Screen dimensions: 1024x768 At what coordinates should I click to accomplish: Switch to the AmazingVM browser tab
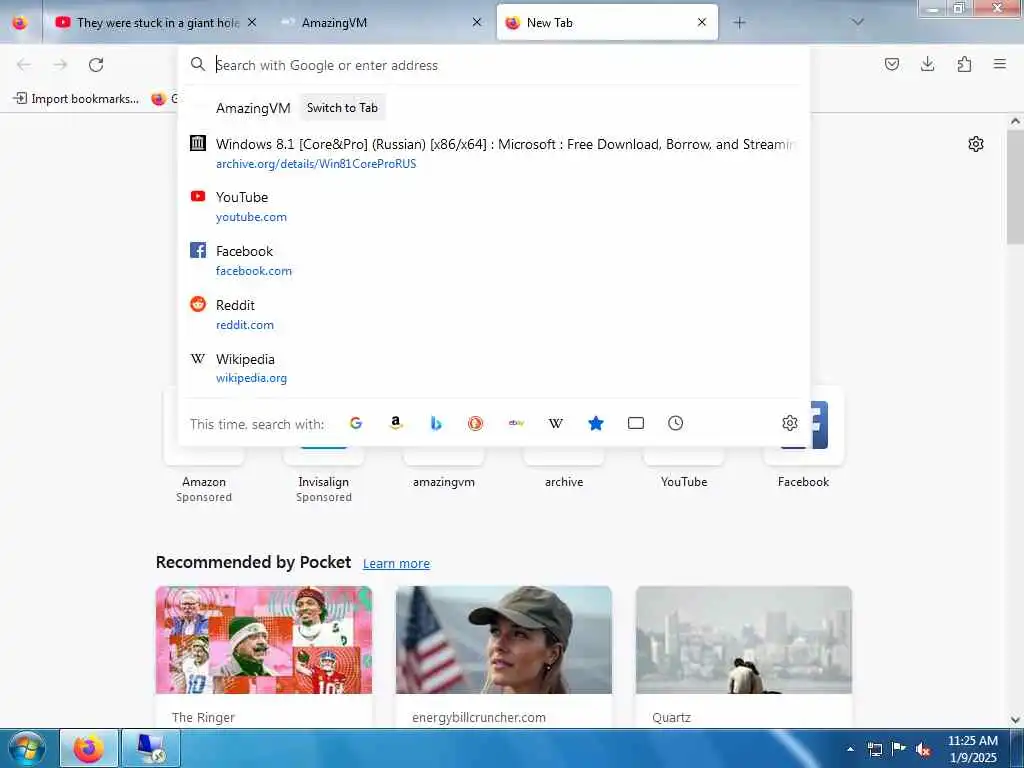[x=381, y=22]
